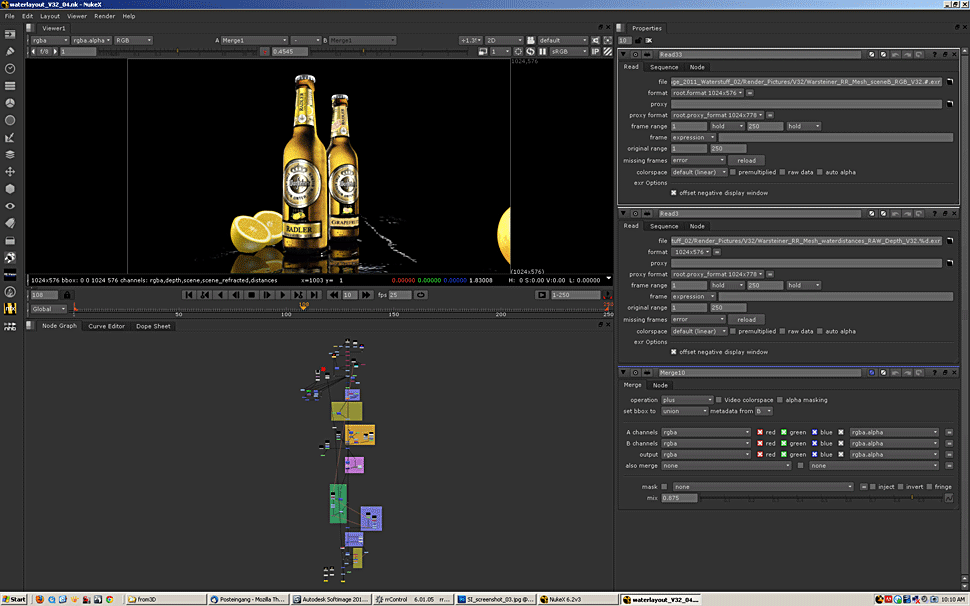Open the Merge nodes layers icon
Viewport: 970px width, 606px height.
tap(10, 154)
